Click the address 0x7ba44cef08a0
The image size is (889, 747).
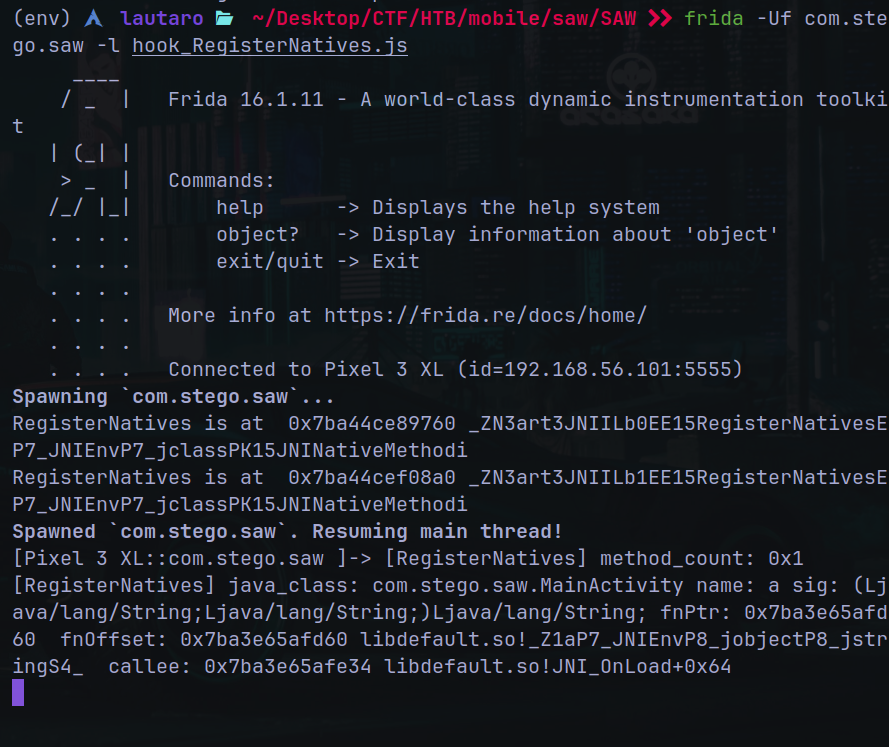[371, 478]
